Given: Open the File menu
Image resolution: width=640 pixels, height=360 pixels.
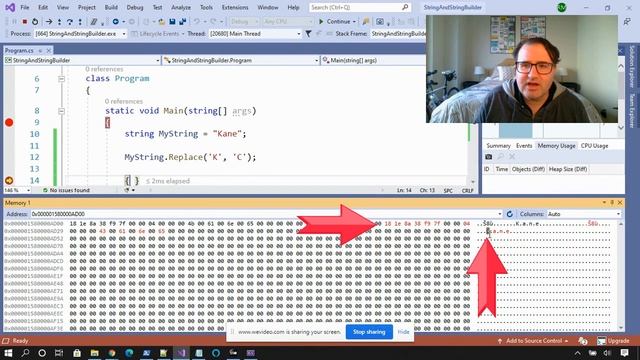Looking at the screenshot, I should (x=25, y=7).
